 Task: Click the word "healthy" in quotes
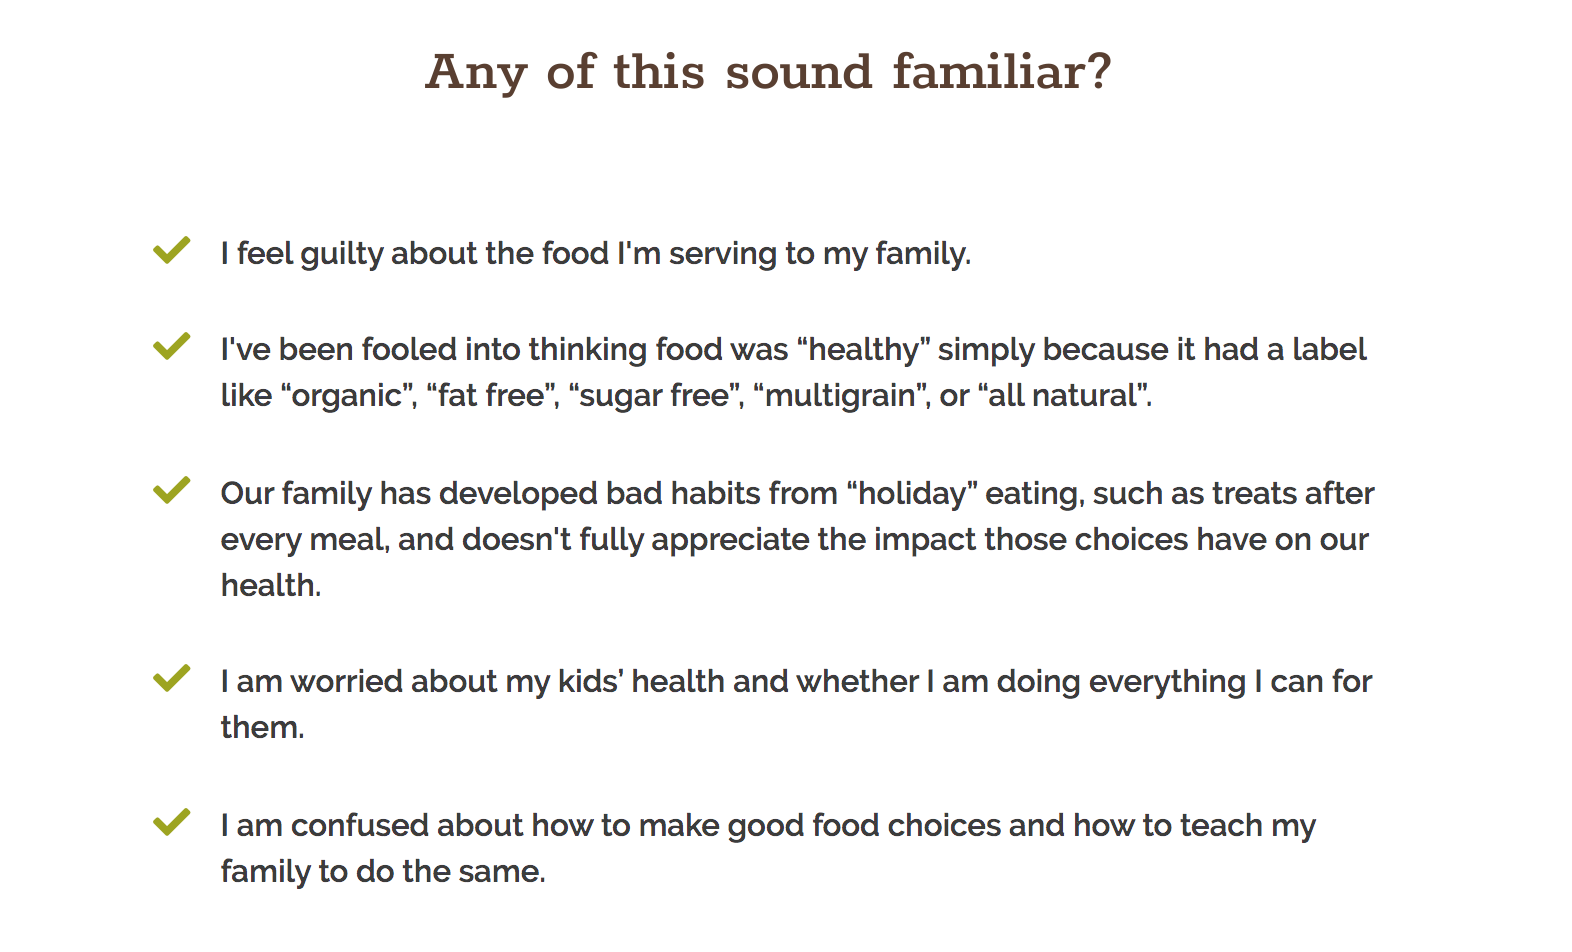(863, 350)
